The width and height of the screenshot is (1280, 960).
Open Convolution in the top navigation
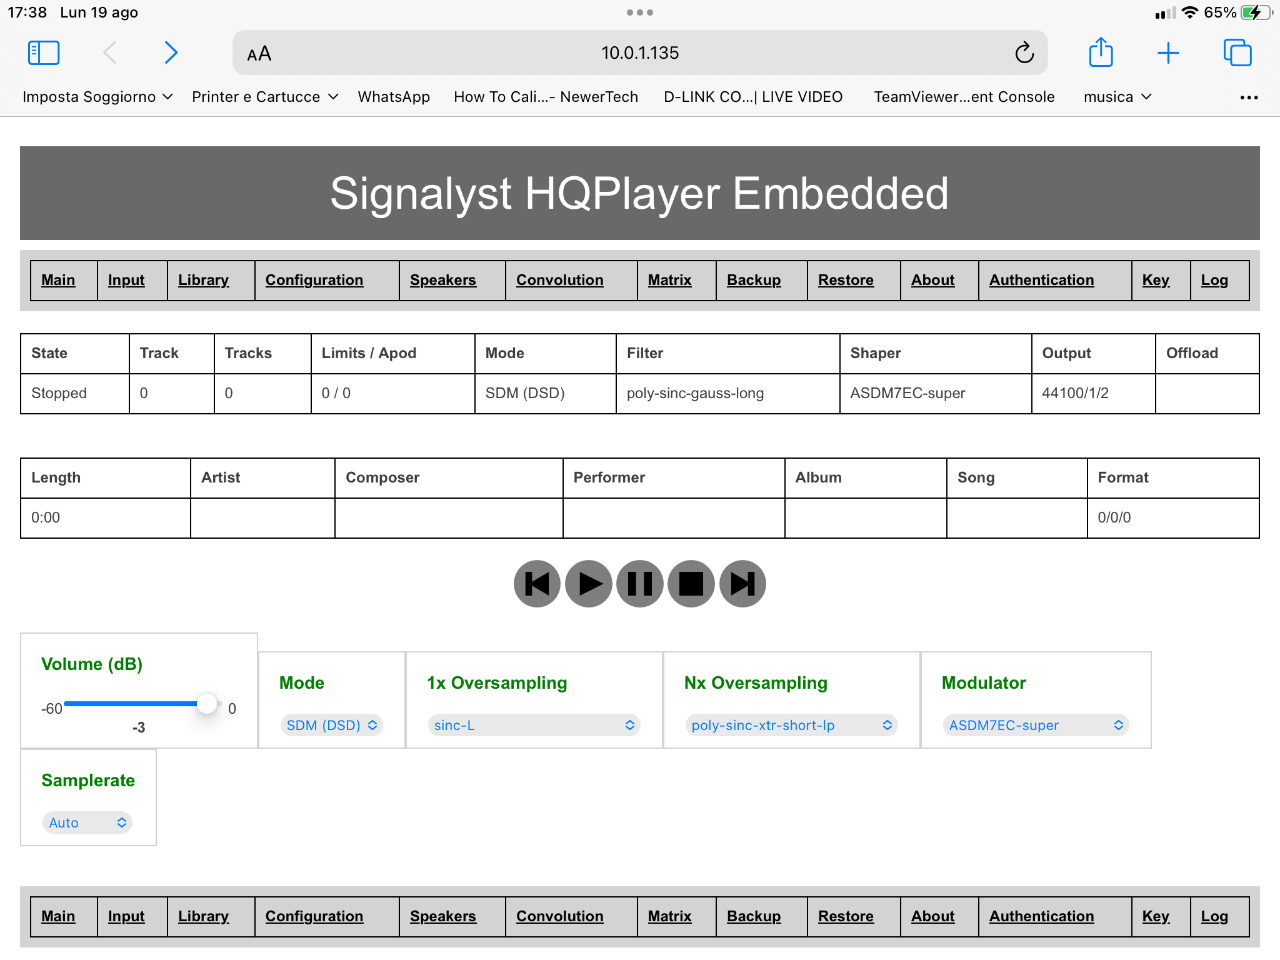[560, 280]
